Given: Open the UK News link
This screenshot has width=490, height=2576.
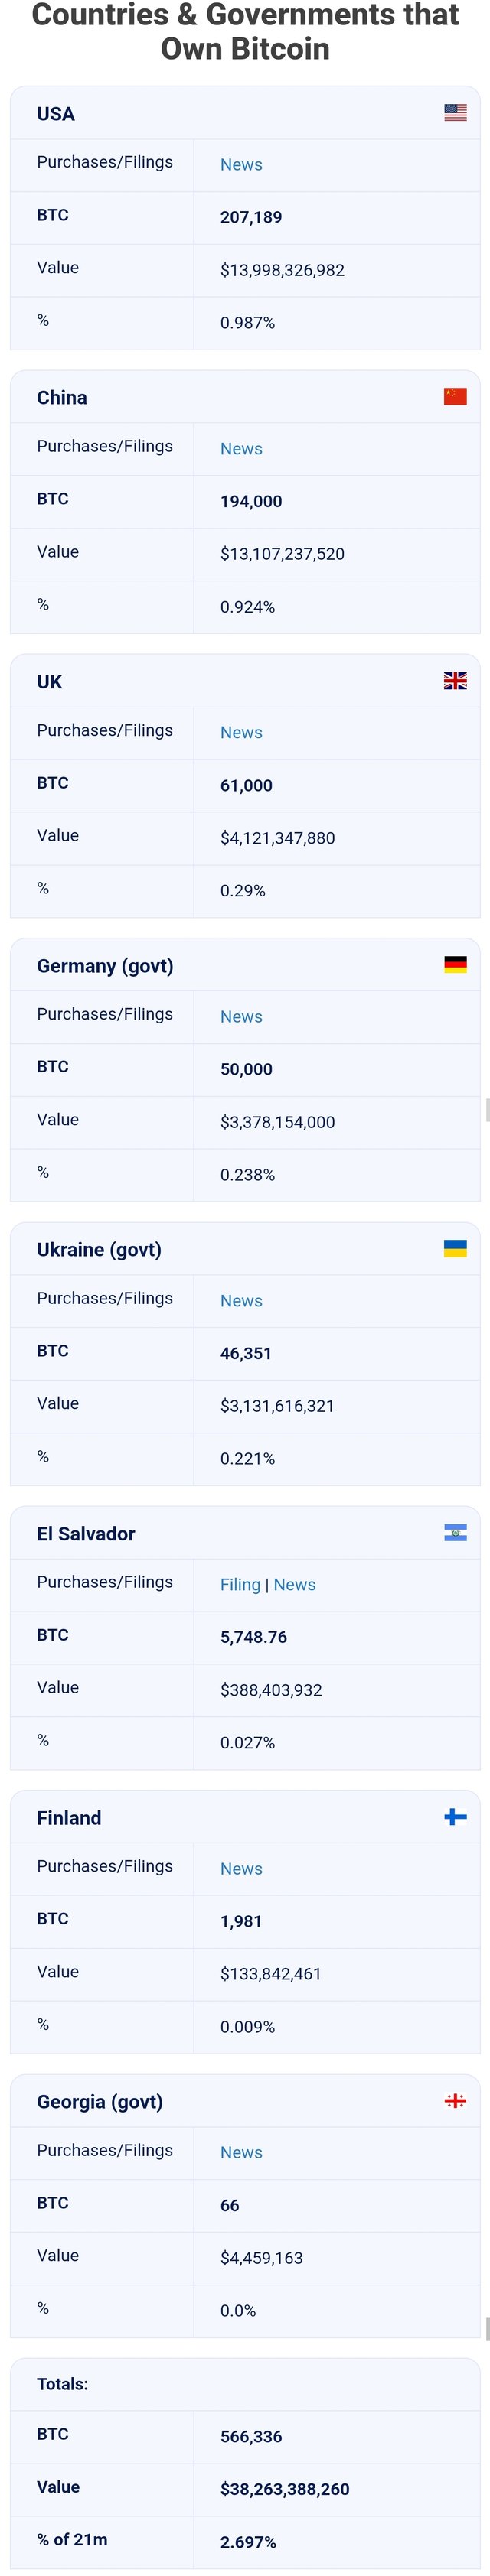Looking at the screenshot, I should point(241,733).
